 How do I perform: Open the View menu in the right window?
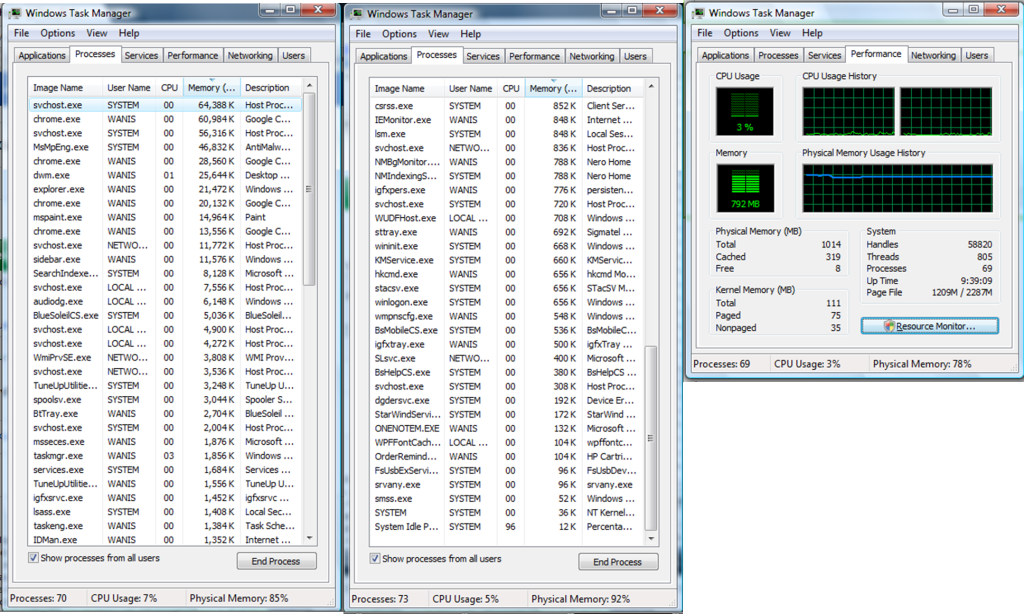tap(780, 33)
